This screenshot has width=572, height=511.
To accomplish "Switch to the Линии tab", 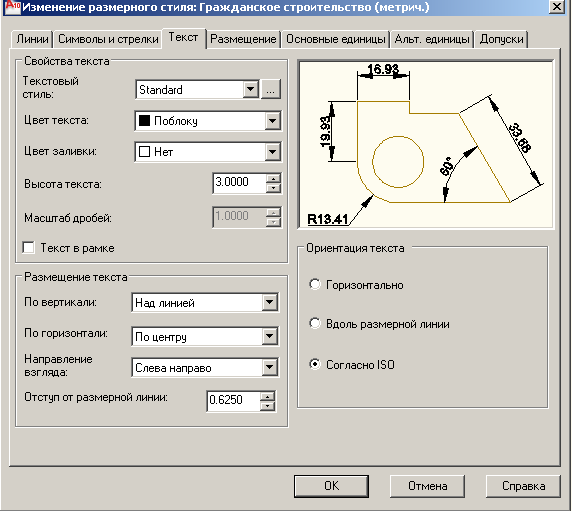I will [x=32, y=39].
